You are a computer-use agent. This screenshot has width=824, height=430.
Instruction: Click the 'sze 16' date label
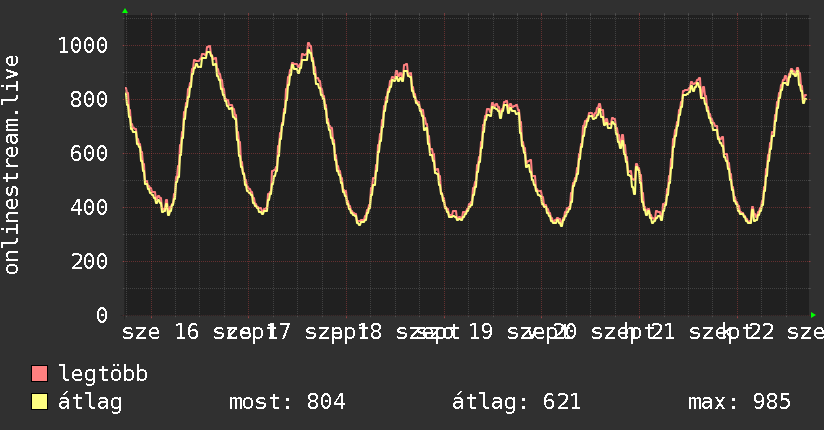(160, 332)
